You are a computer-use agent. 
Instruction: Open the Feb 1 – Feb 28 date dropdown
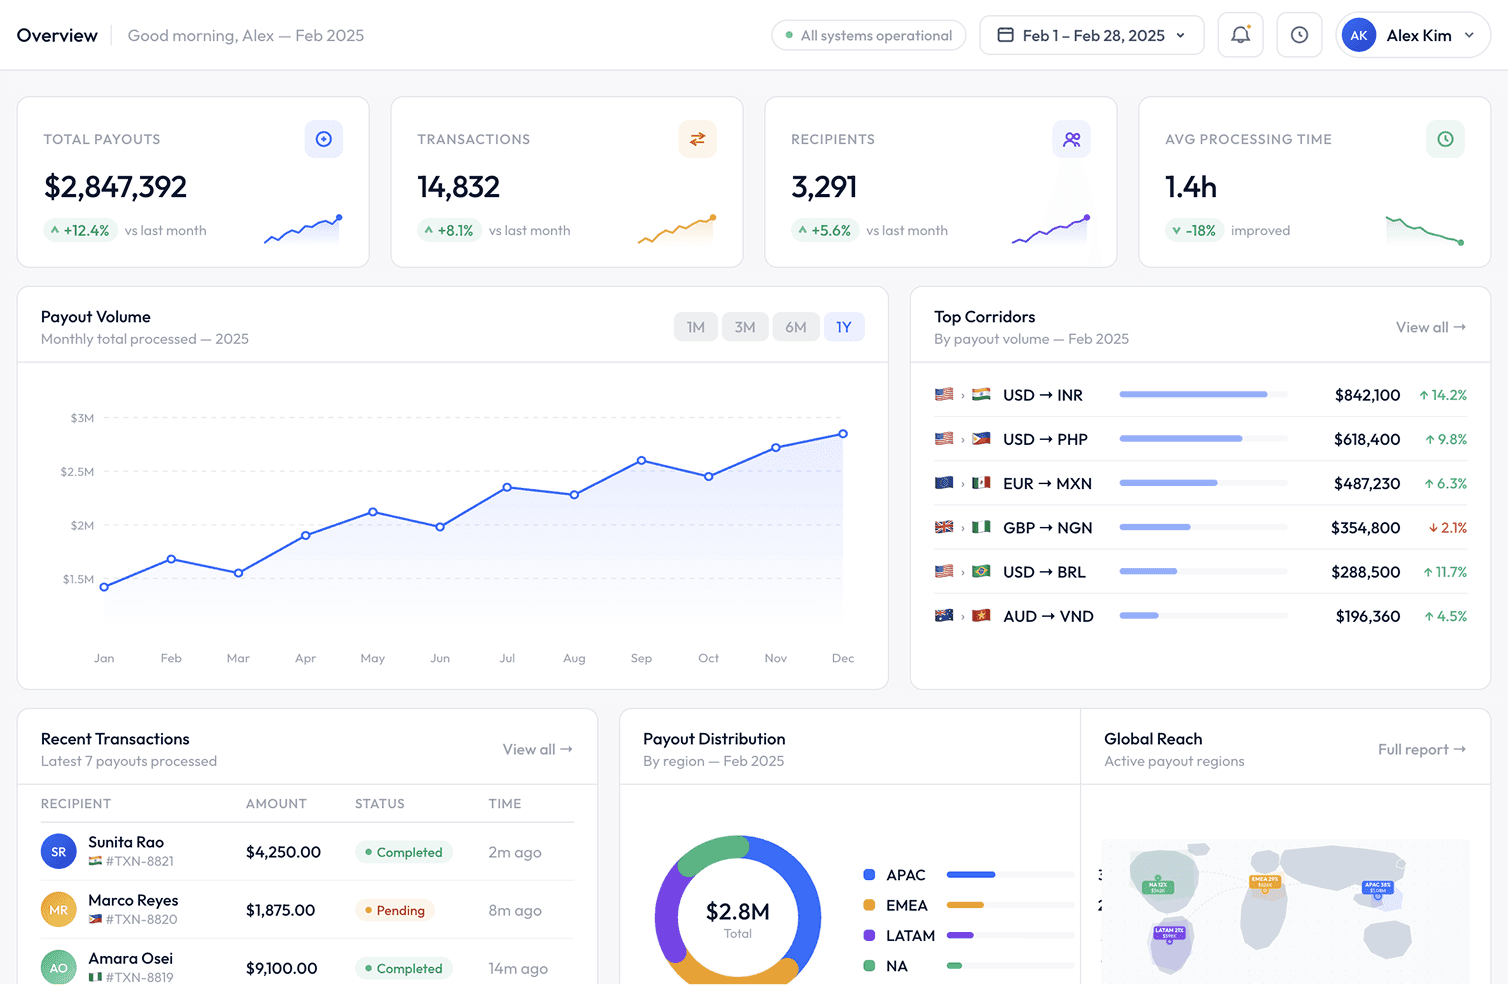click(x=1091, y=34)
